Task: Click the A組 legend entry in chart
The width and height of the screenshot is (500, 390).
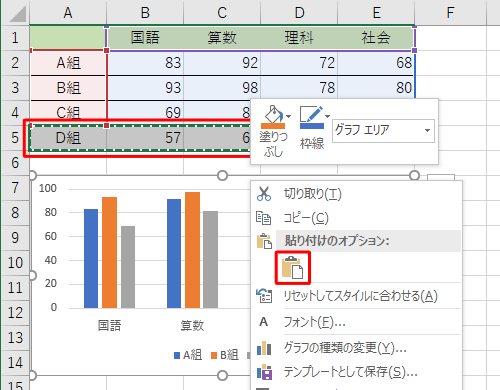Action: click(x=188, y=355)
